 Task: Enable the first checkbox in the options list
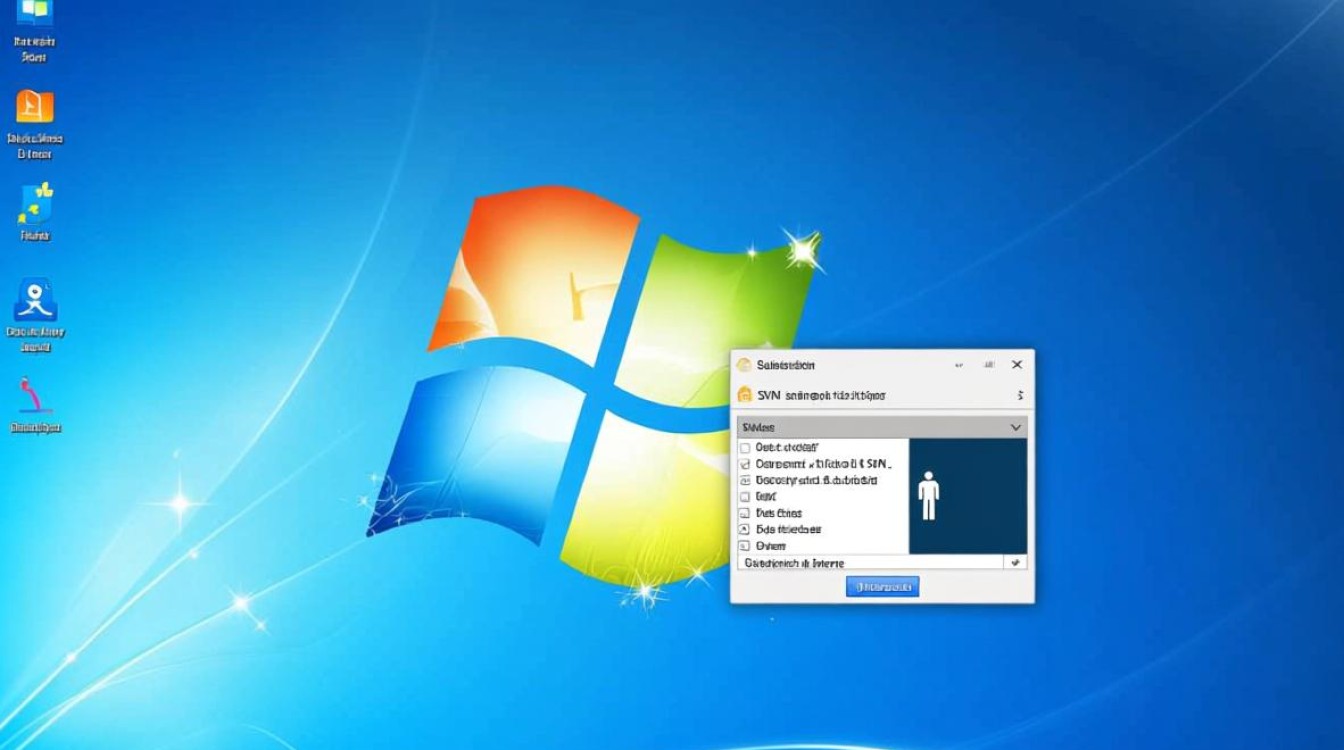pyautogui.click(x=744, y=448)
